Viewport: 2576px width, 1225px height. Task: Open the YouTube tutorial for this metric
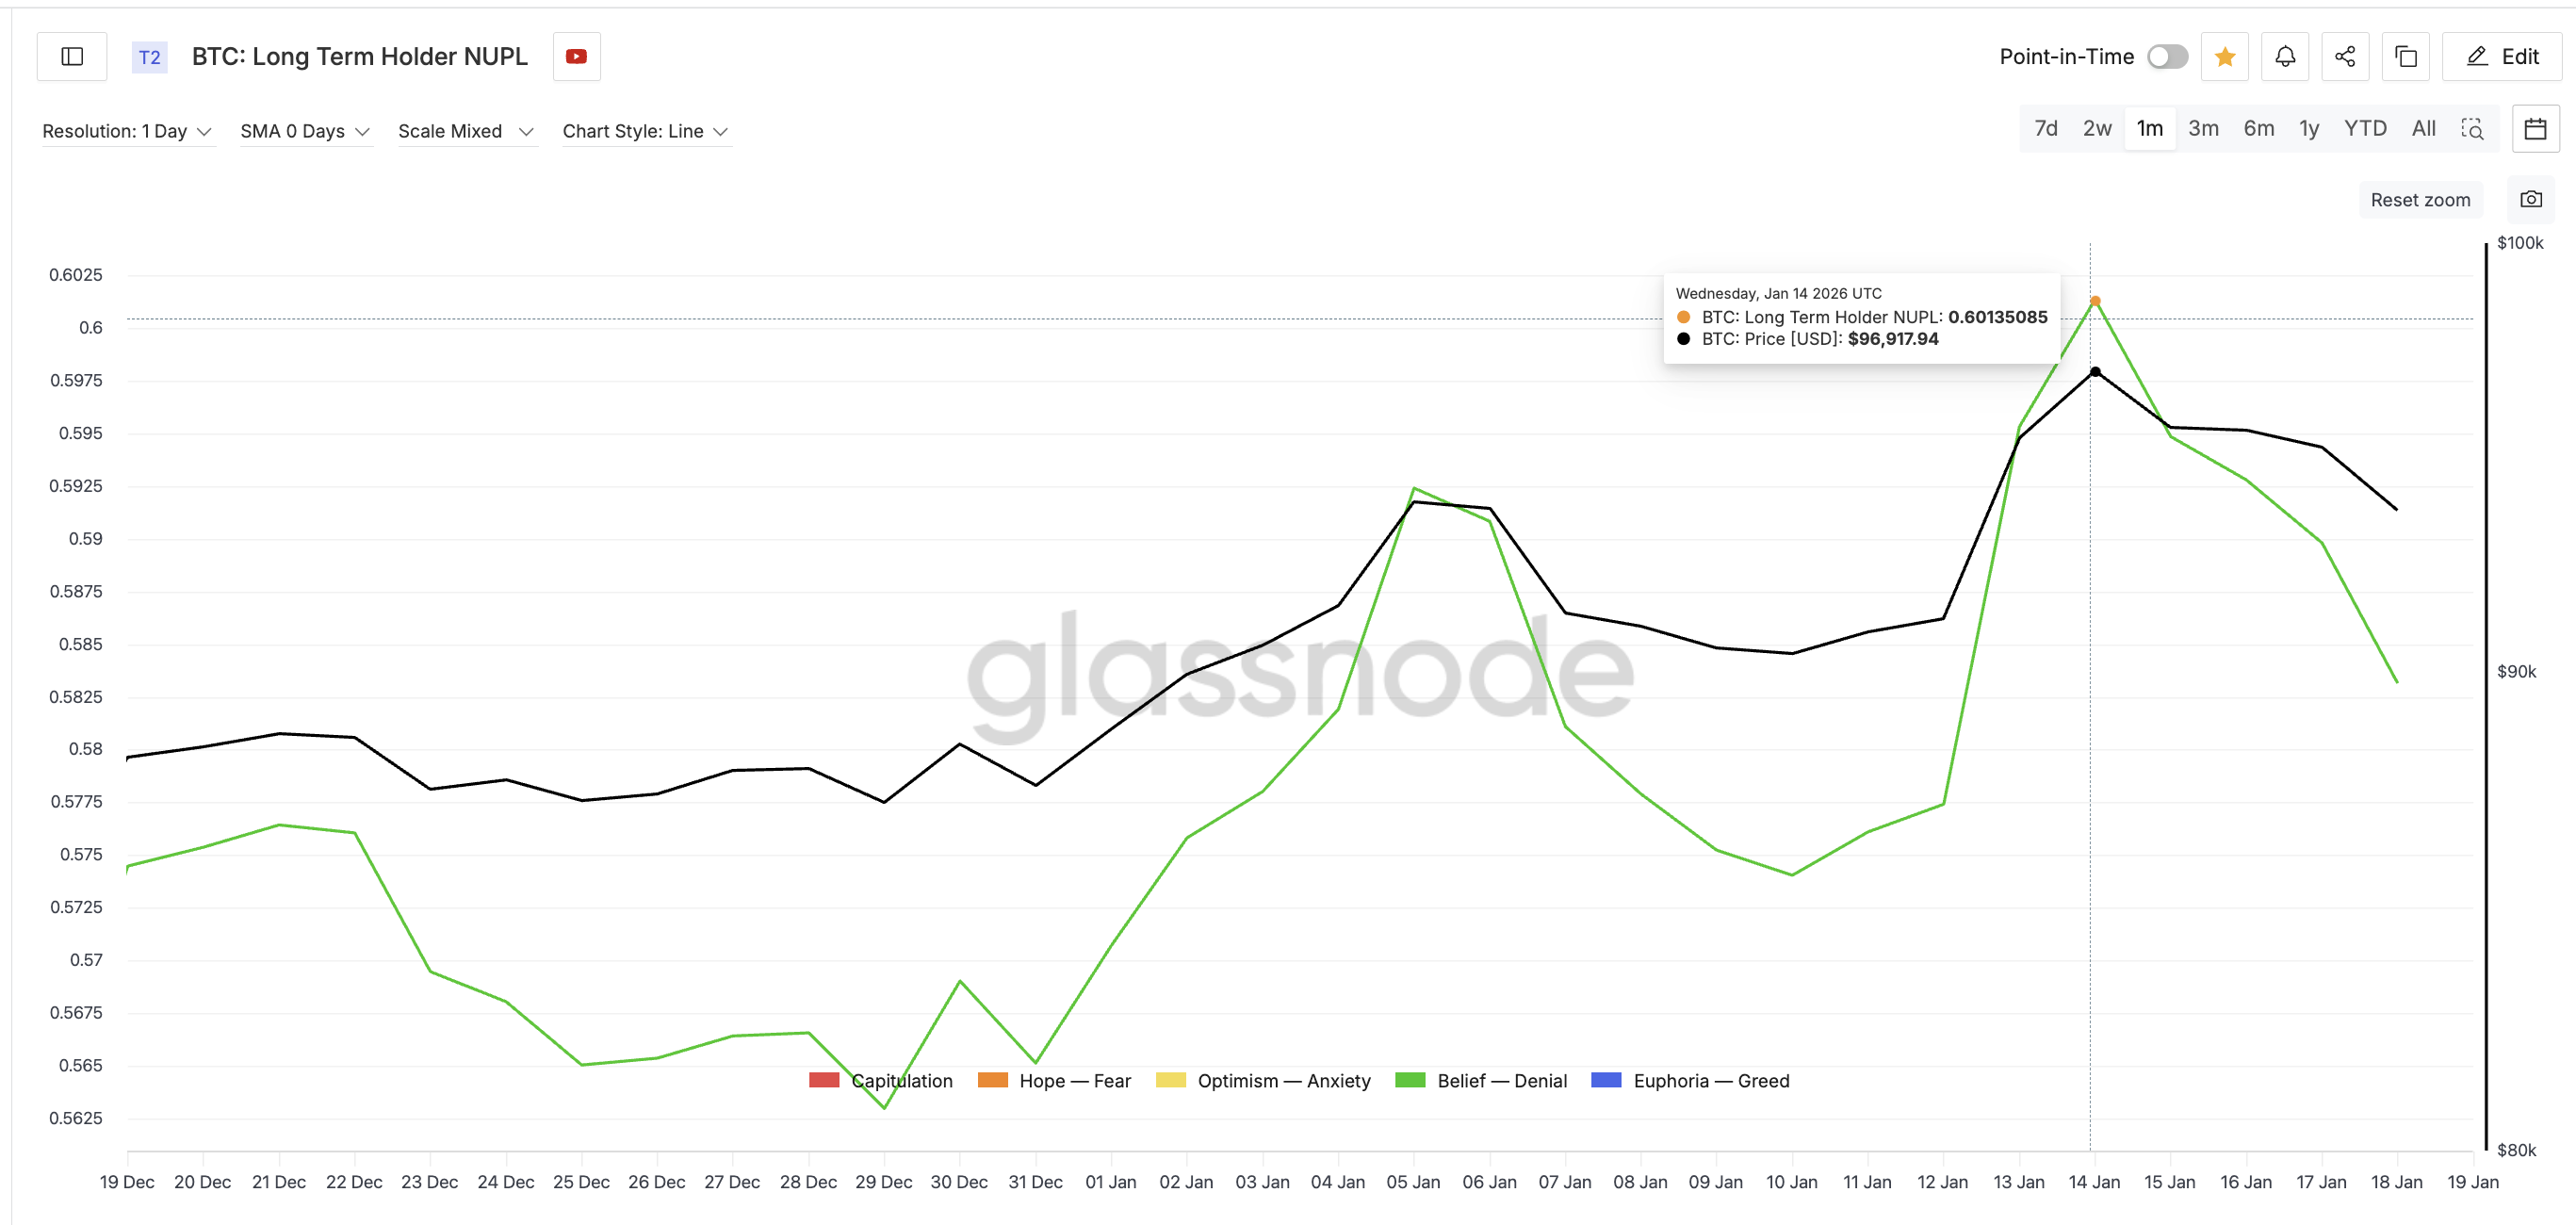(575, 56)
